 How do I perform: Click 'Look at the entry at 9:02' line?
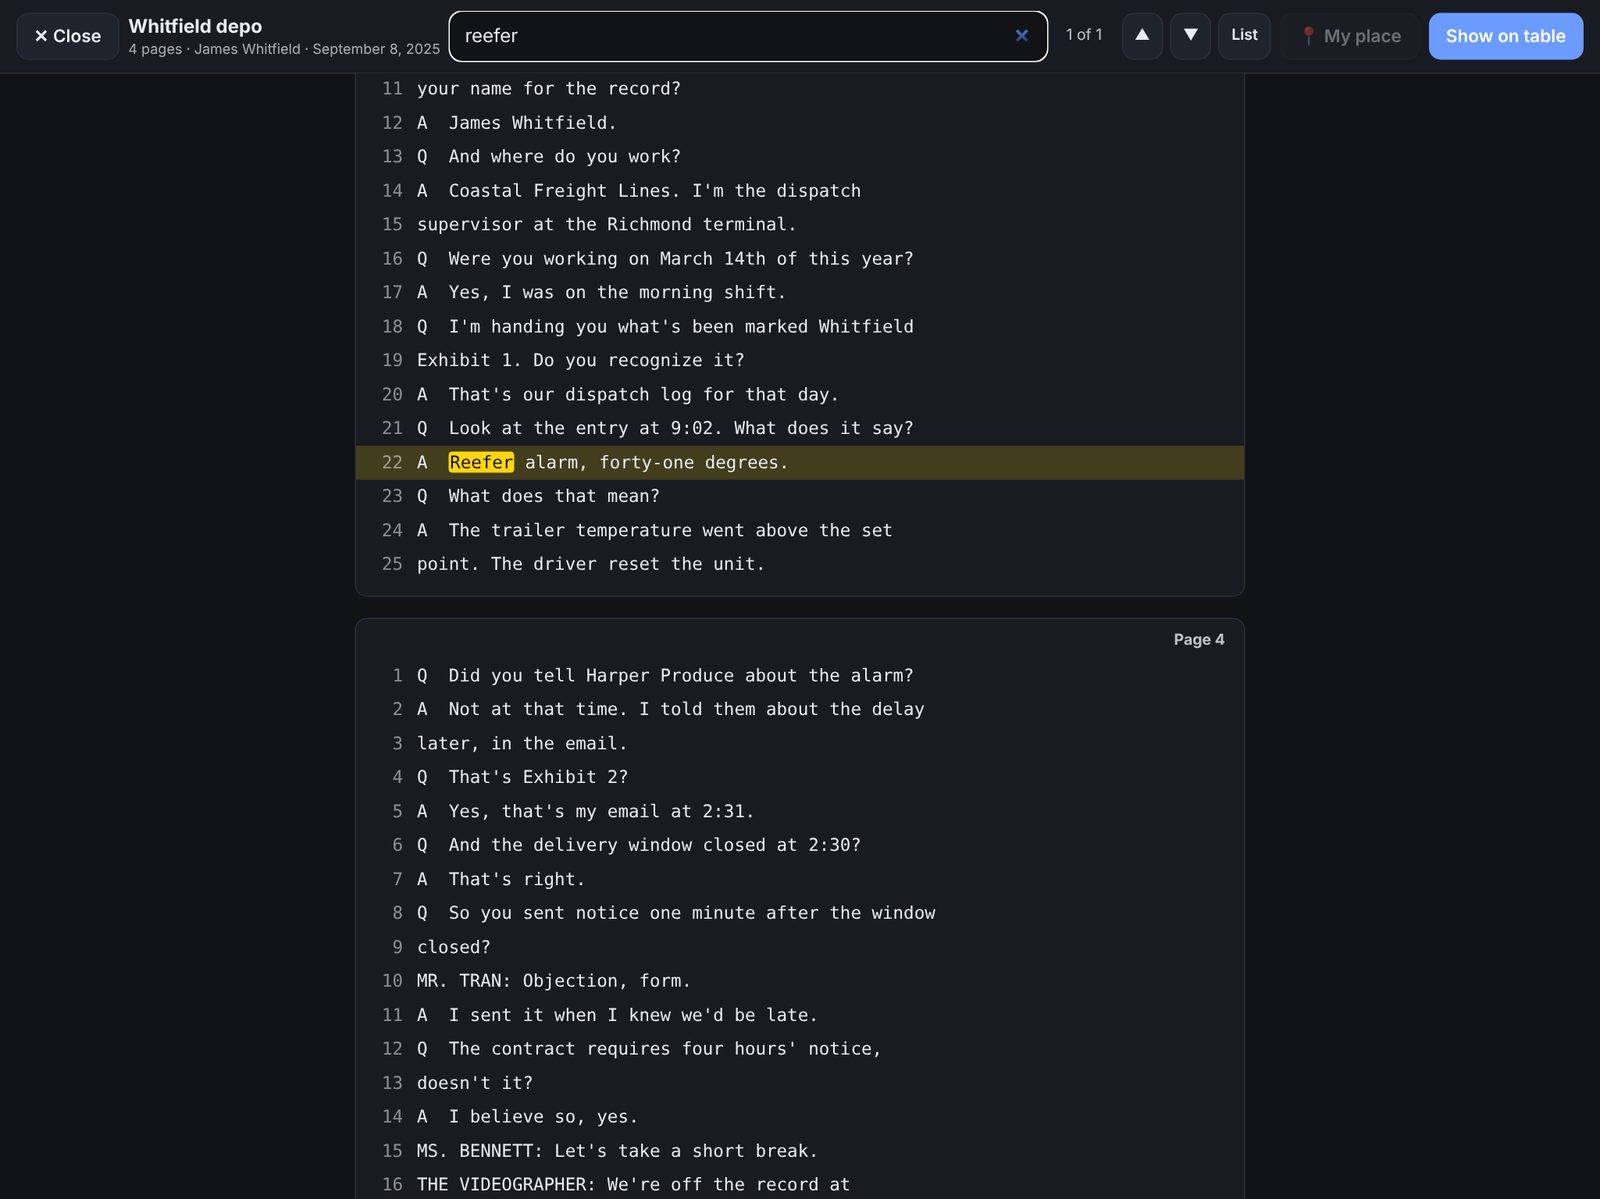point(800,428)
